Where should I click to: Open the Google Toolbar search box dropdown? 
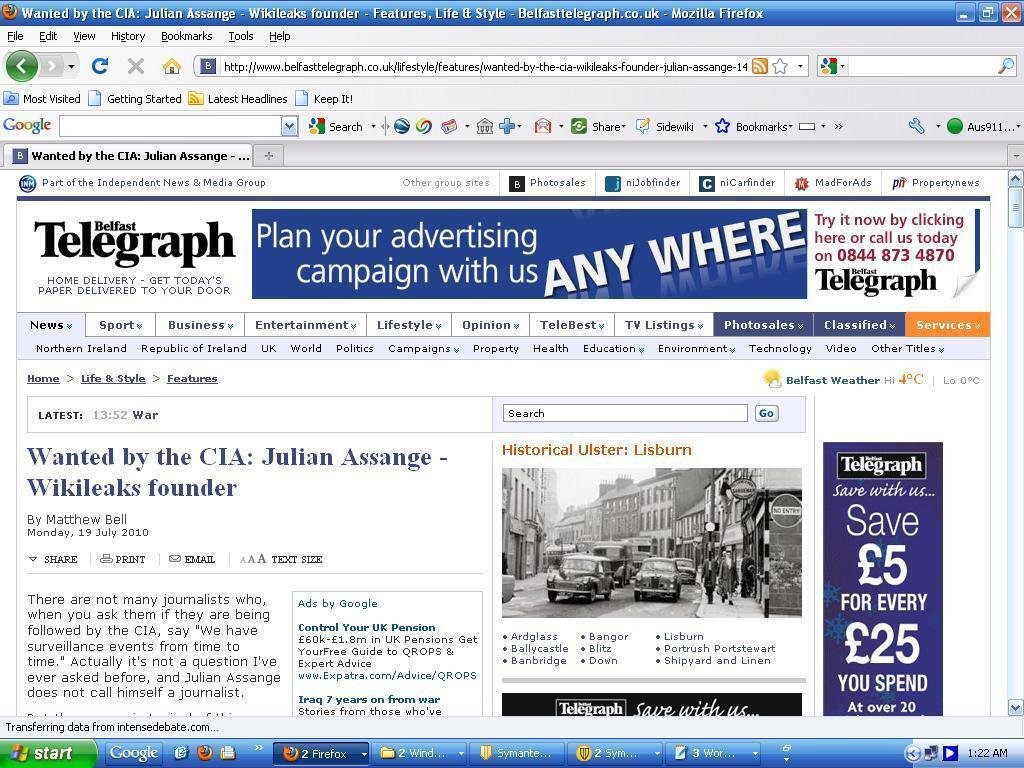[x=289, y=127]
